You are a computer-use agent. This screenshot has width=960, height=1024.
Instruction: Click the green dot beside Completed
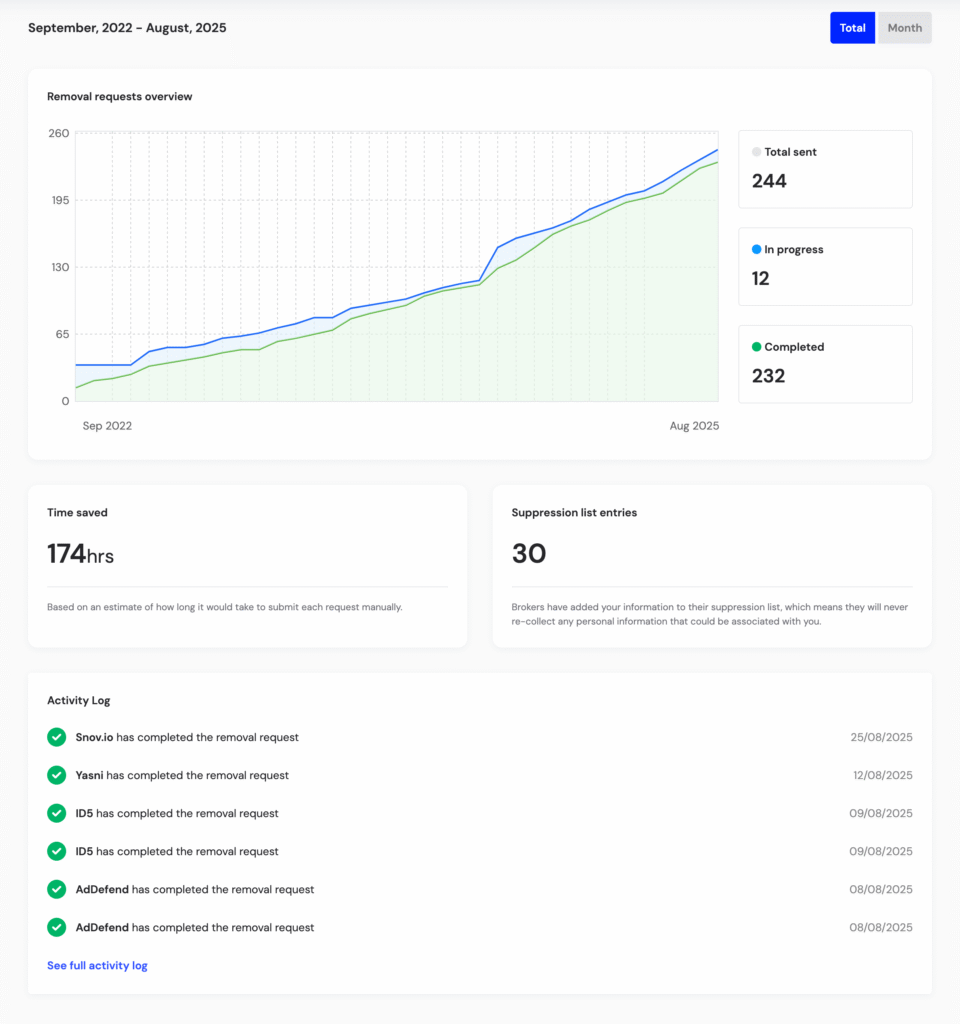[x=756, y=347]
